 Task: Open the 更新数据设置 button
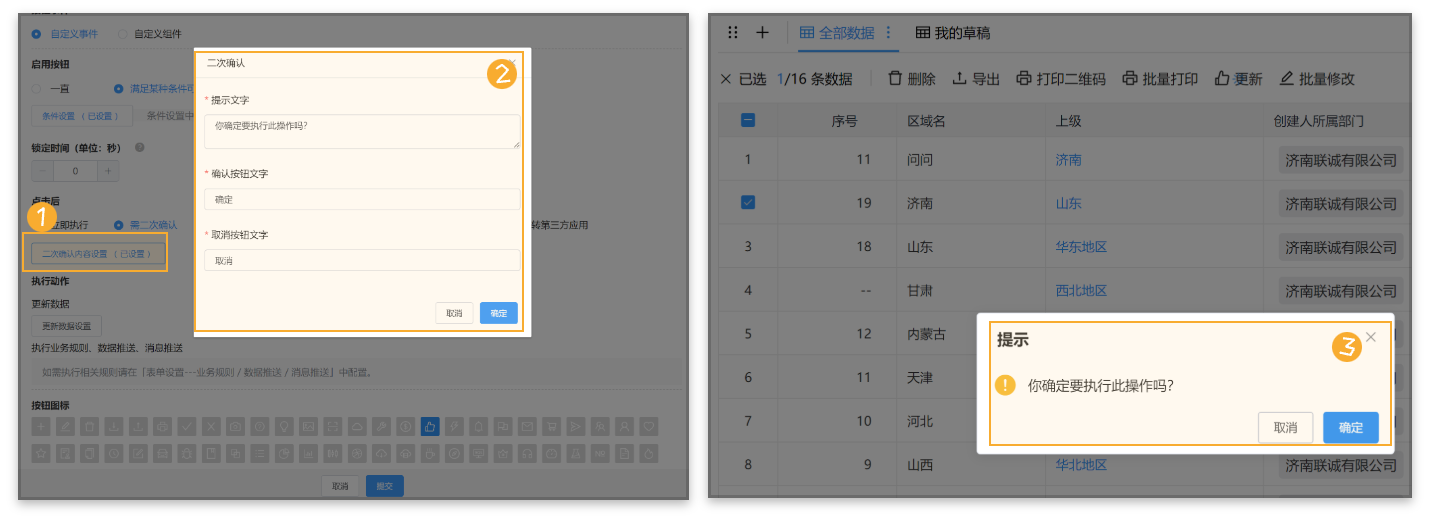click(x=67, y=326)
